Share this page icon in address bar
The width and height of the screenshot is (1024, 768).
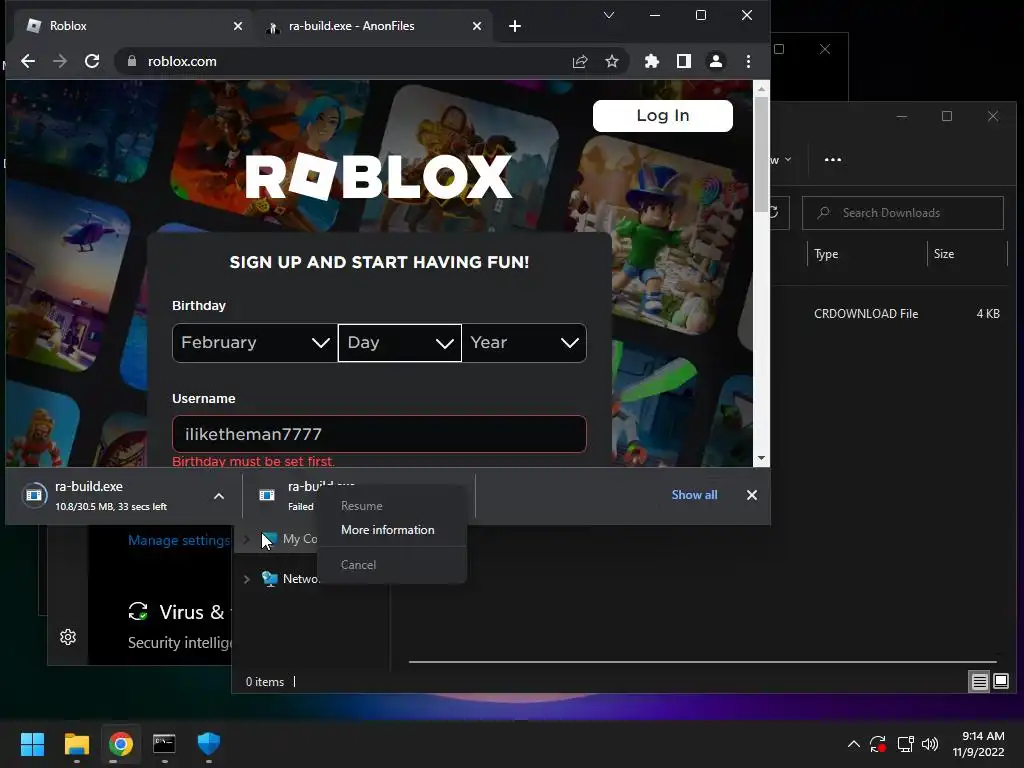click(x=580, y=61)
